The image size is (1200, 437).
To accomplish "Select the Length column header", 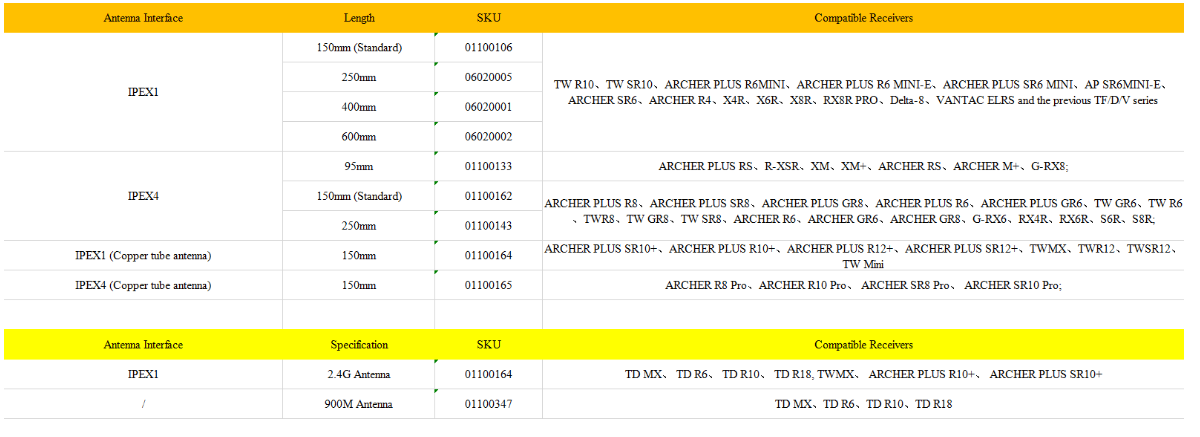I will point(359,18).
